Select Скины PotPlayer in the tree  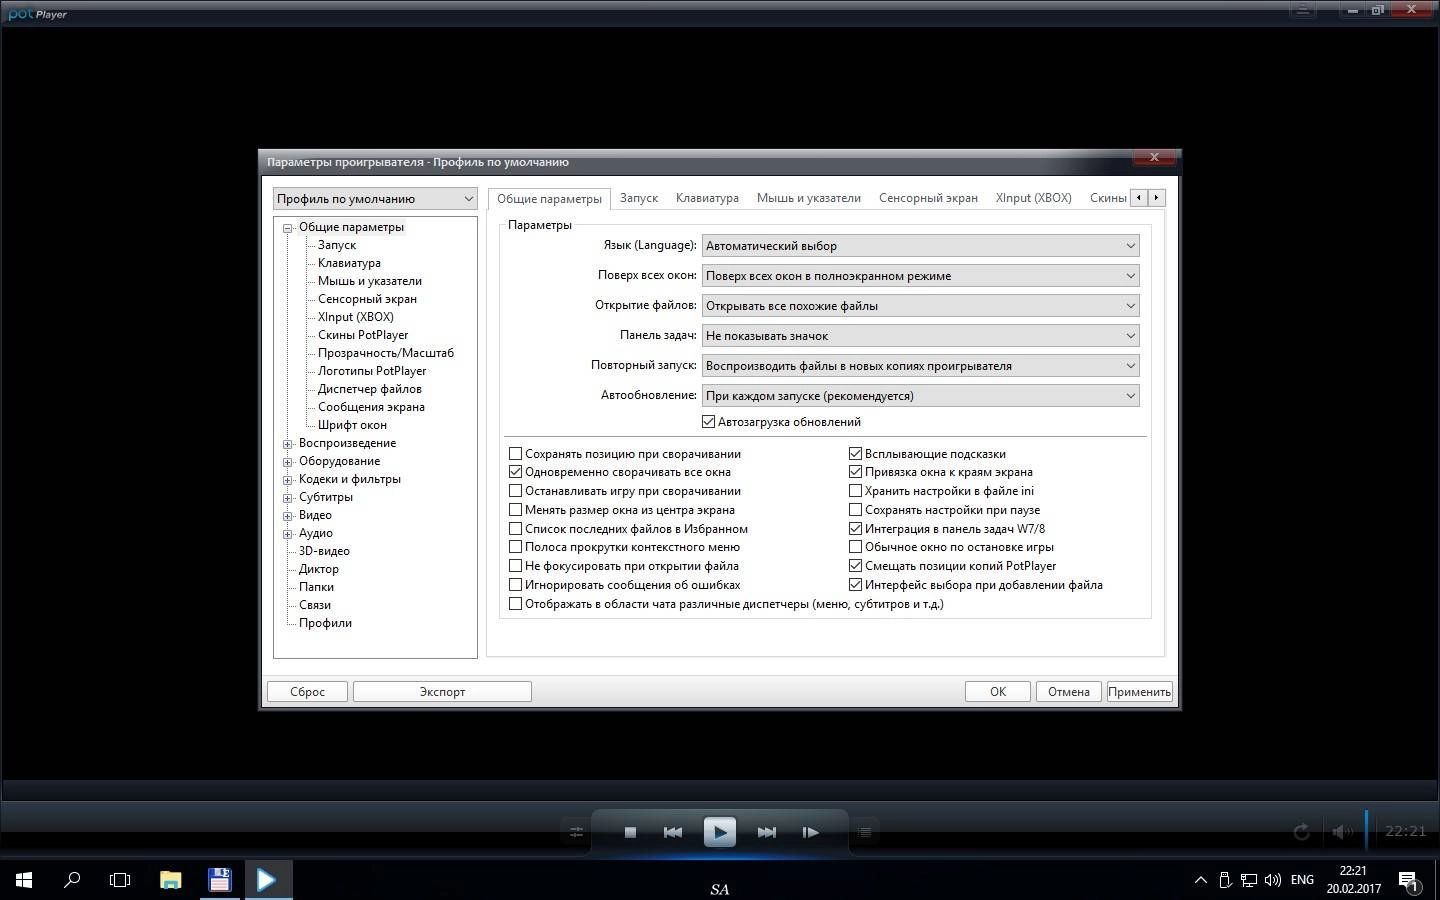pos(363,335)
